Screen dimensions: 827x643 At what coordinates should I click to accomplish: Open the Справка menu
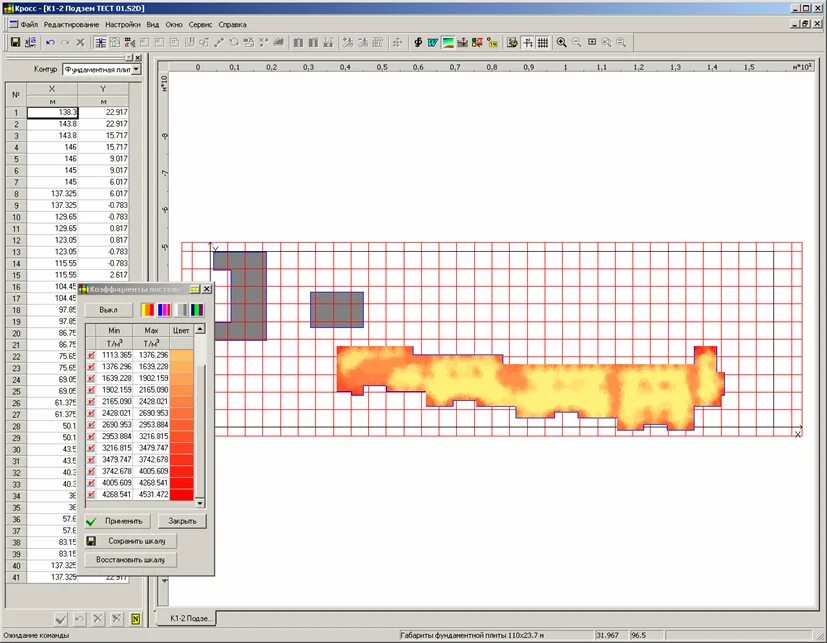(232, 24)
